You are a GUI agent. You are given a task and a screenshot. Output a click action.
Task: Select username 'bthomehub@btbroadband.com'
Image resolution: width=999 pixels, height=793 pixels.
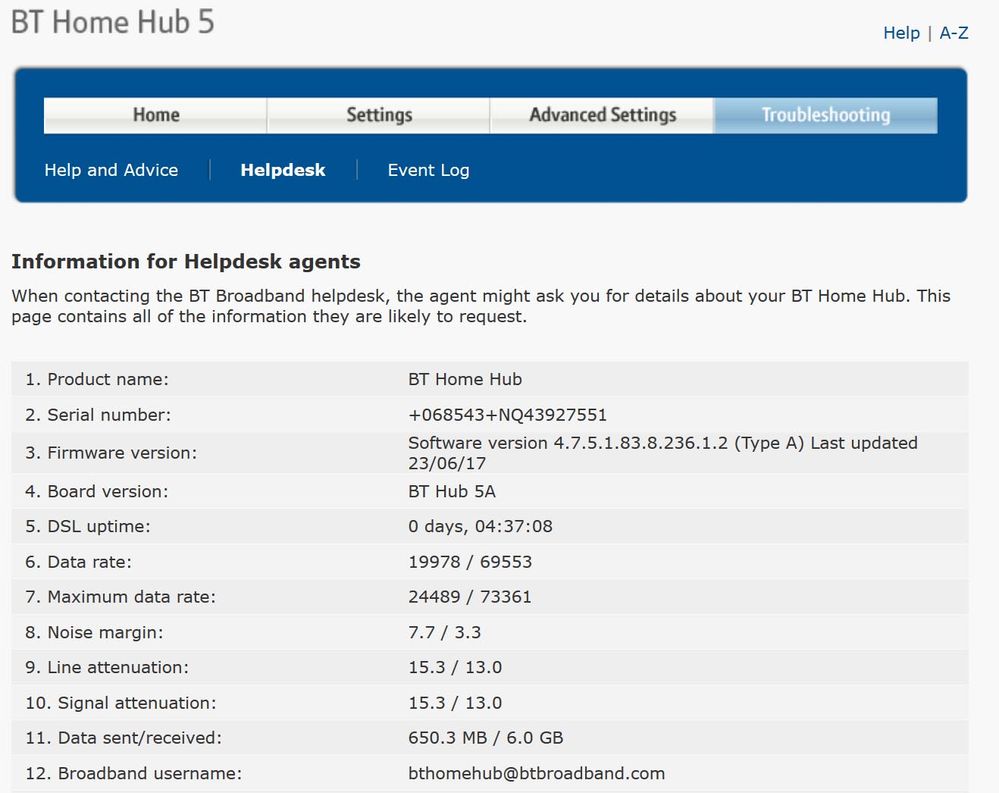click(536, 774)
